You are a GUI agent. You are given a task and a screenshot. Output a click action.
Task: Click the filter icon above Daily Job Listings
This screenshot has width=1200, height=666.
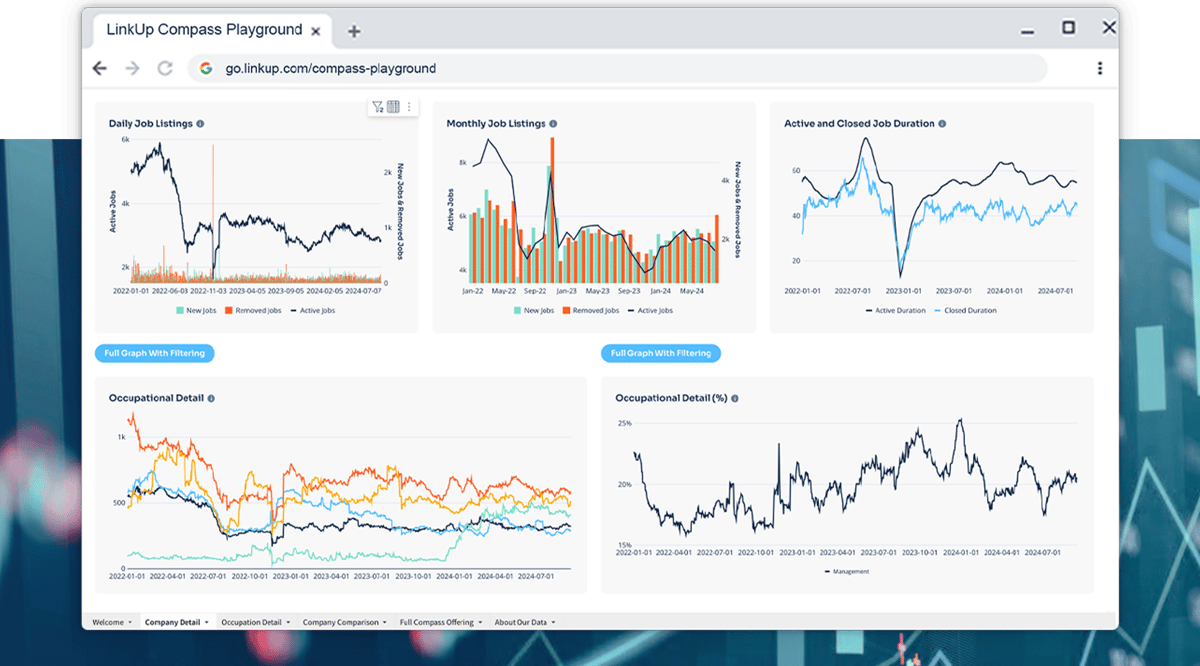point(378,107)
